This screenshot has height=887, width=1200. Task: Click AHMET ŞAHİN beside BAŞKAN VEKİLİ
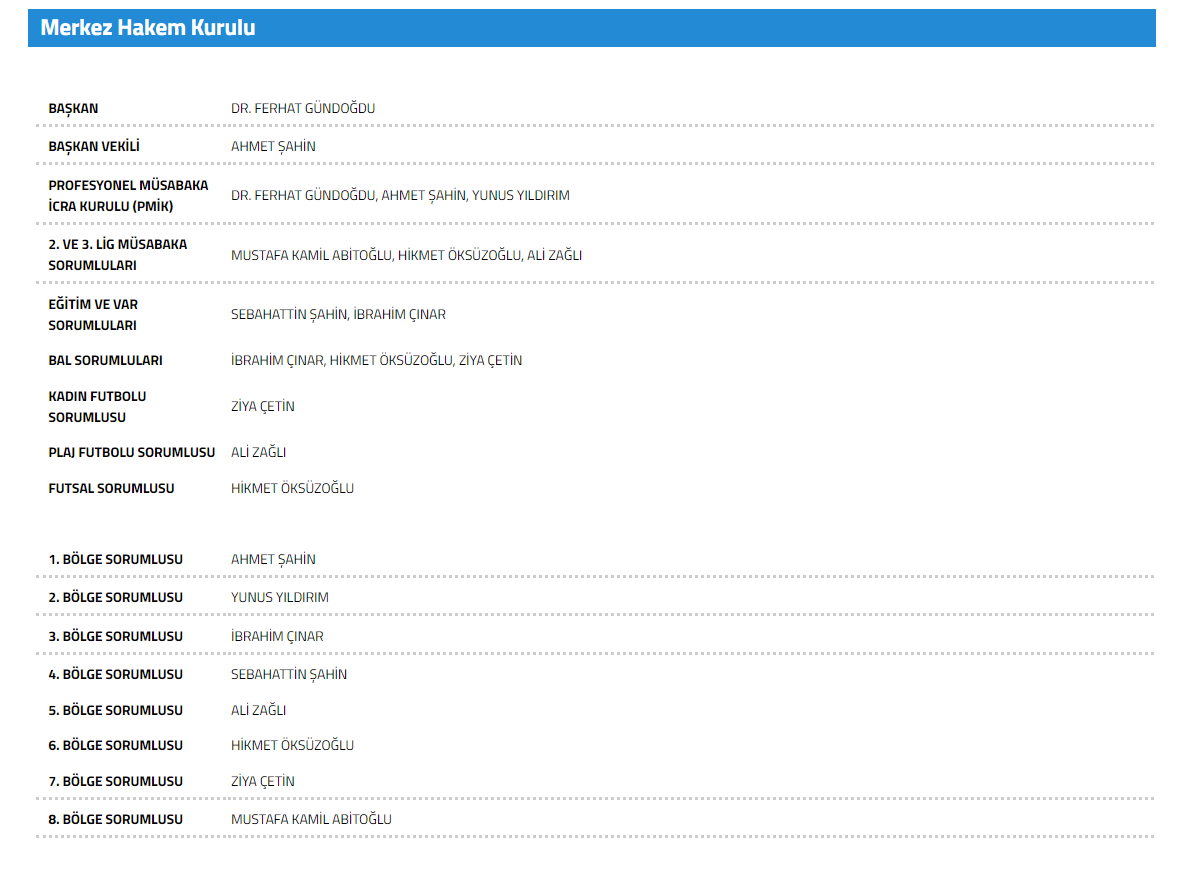273,146
